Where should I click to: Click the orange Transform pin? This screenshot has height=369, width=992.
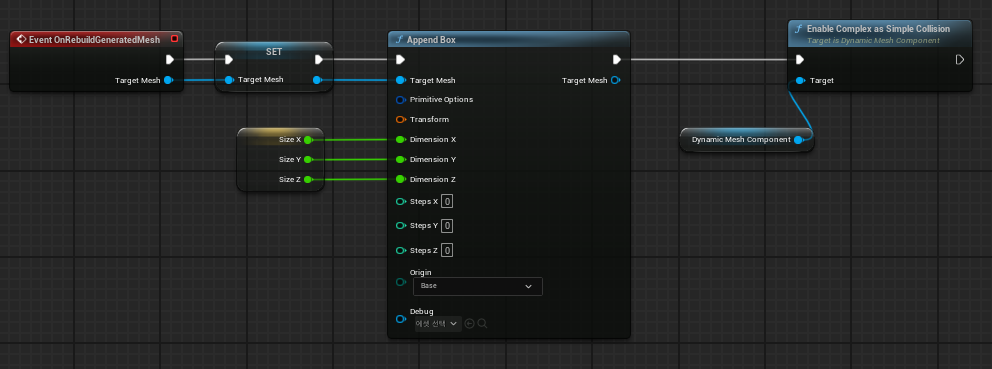point(400,120)
